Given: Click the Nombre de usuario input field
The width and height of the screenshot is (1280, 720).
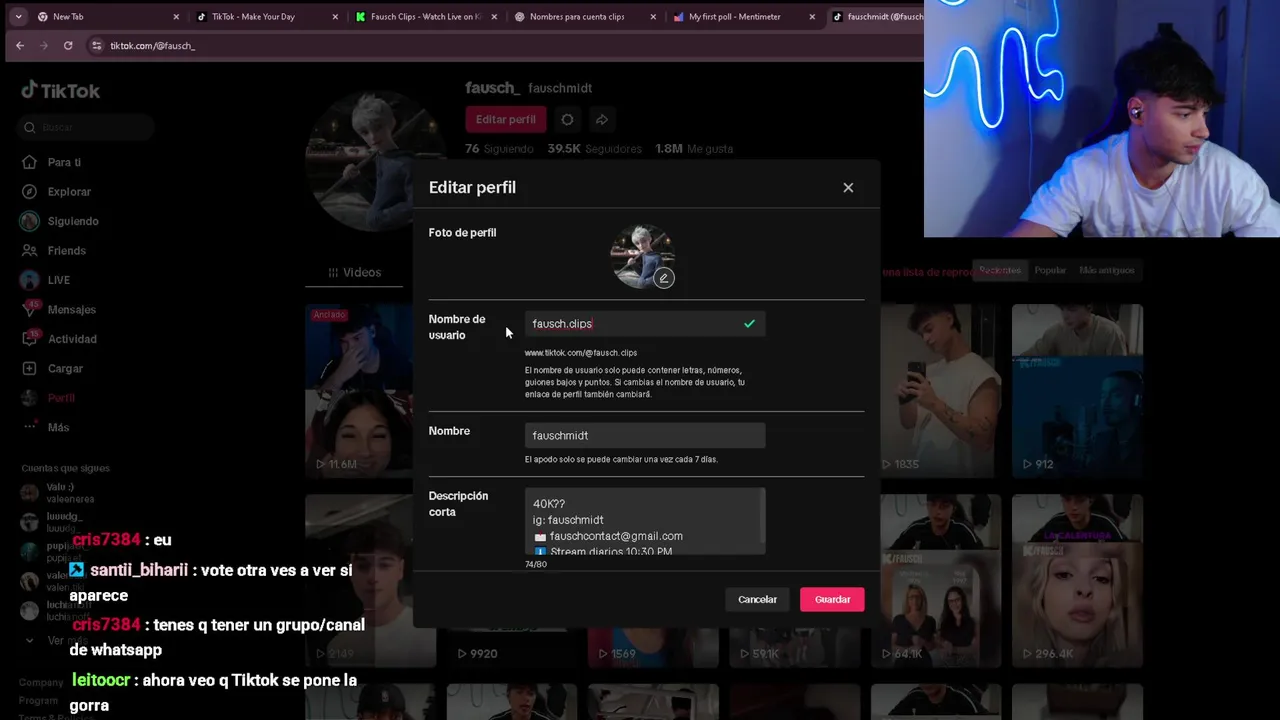Looking at the screenshot, I should (x=645, y=324).
